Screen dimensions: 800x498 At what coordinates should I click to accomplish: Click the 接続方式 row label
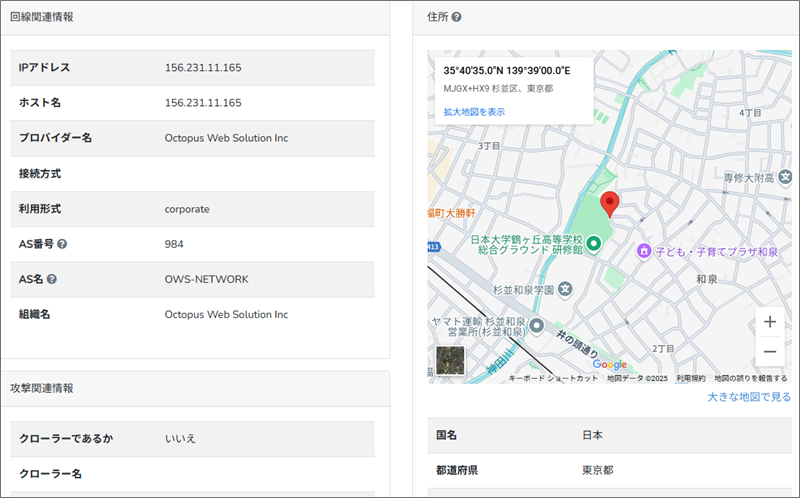(x=40, y=173)
